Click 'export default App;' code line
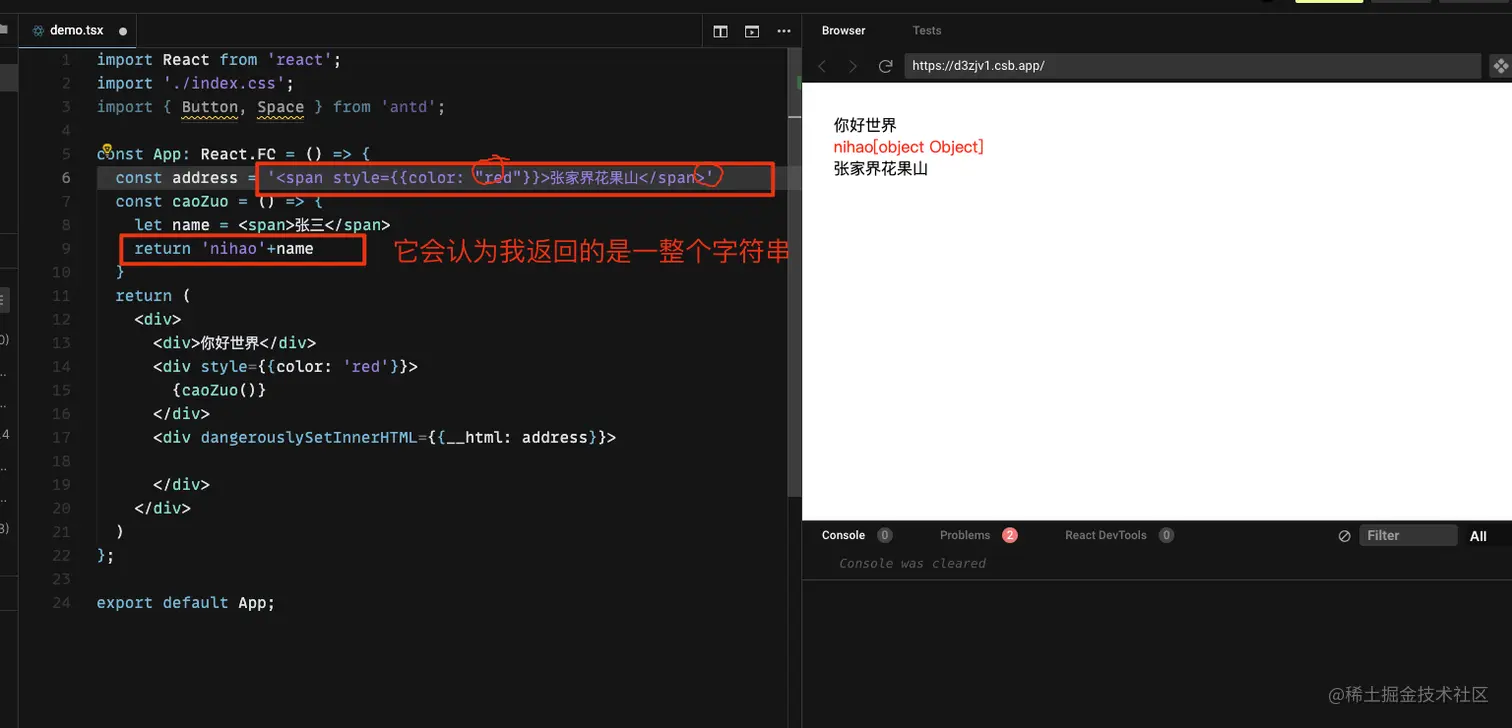The image size is (1512, 728). (x=185, y=603)
